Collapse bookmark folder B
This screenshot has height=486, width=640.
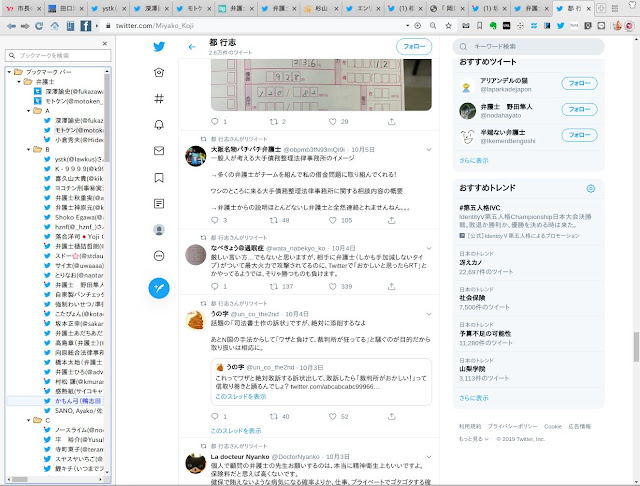click(29, 149)
